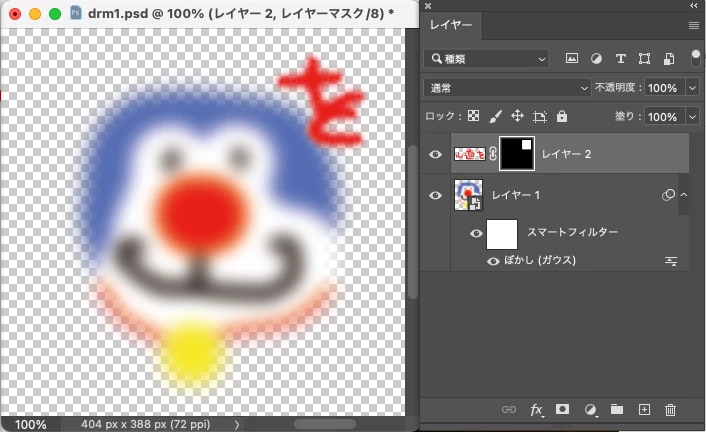
Task: Click the 塗り 100% value field
Action: pyautogui.click(x=665, y=117)
